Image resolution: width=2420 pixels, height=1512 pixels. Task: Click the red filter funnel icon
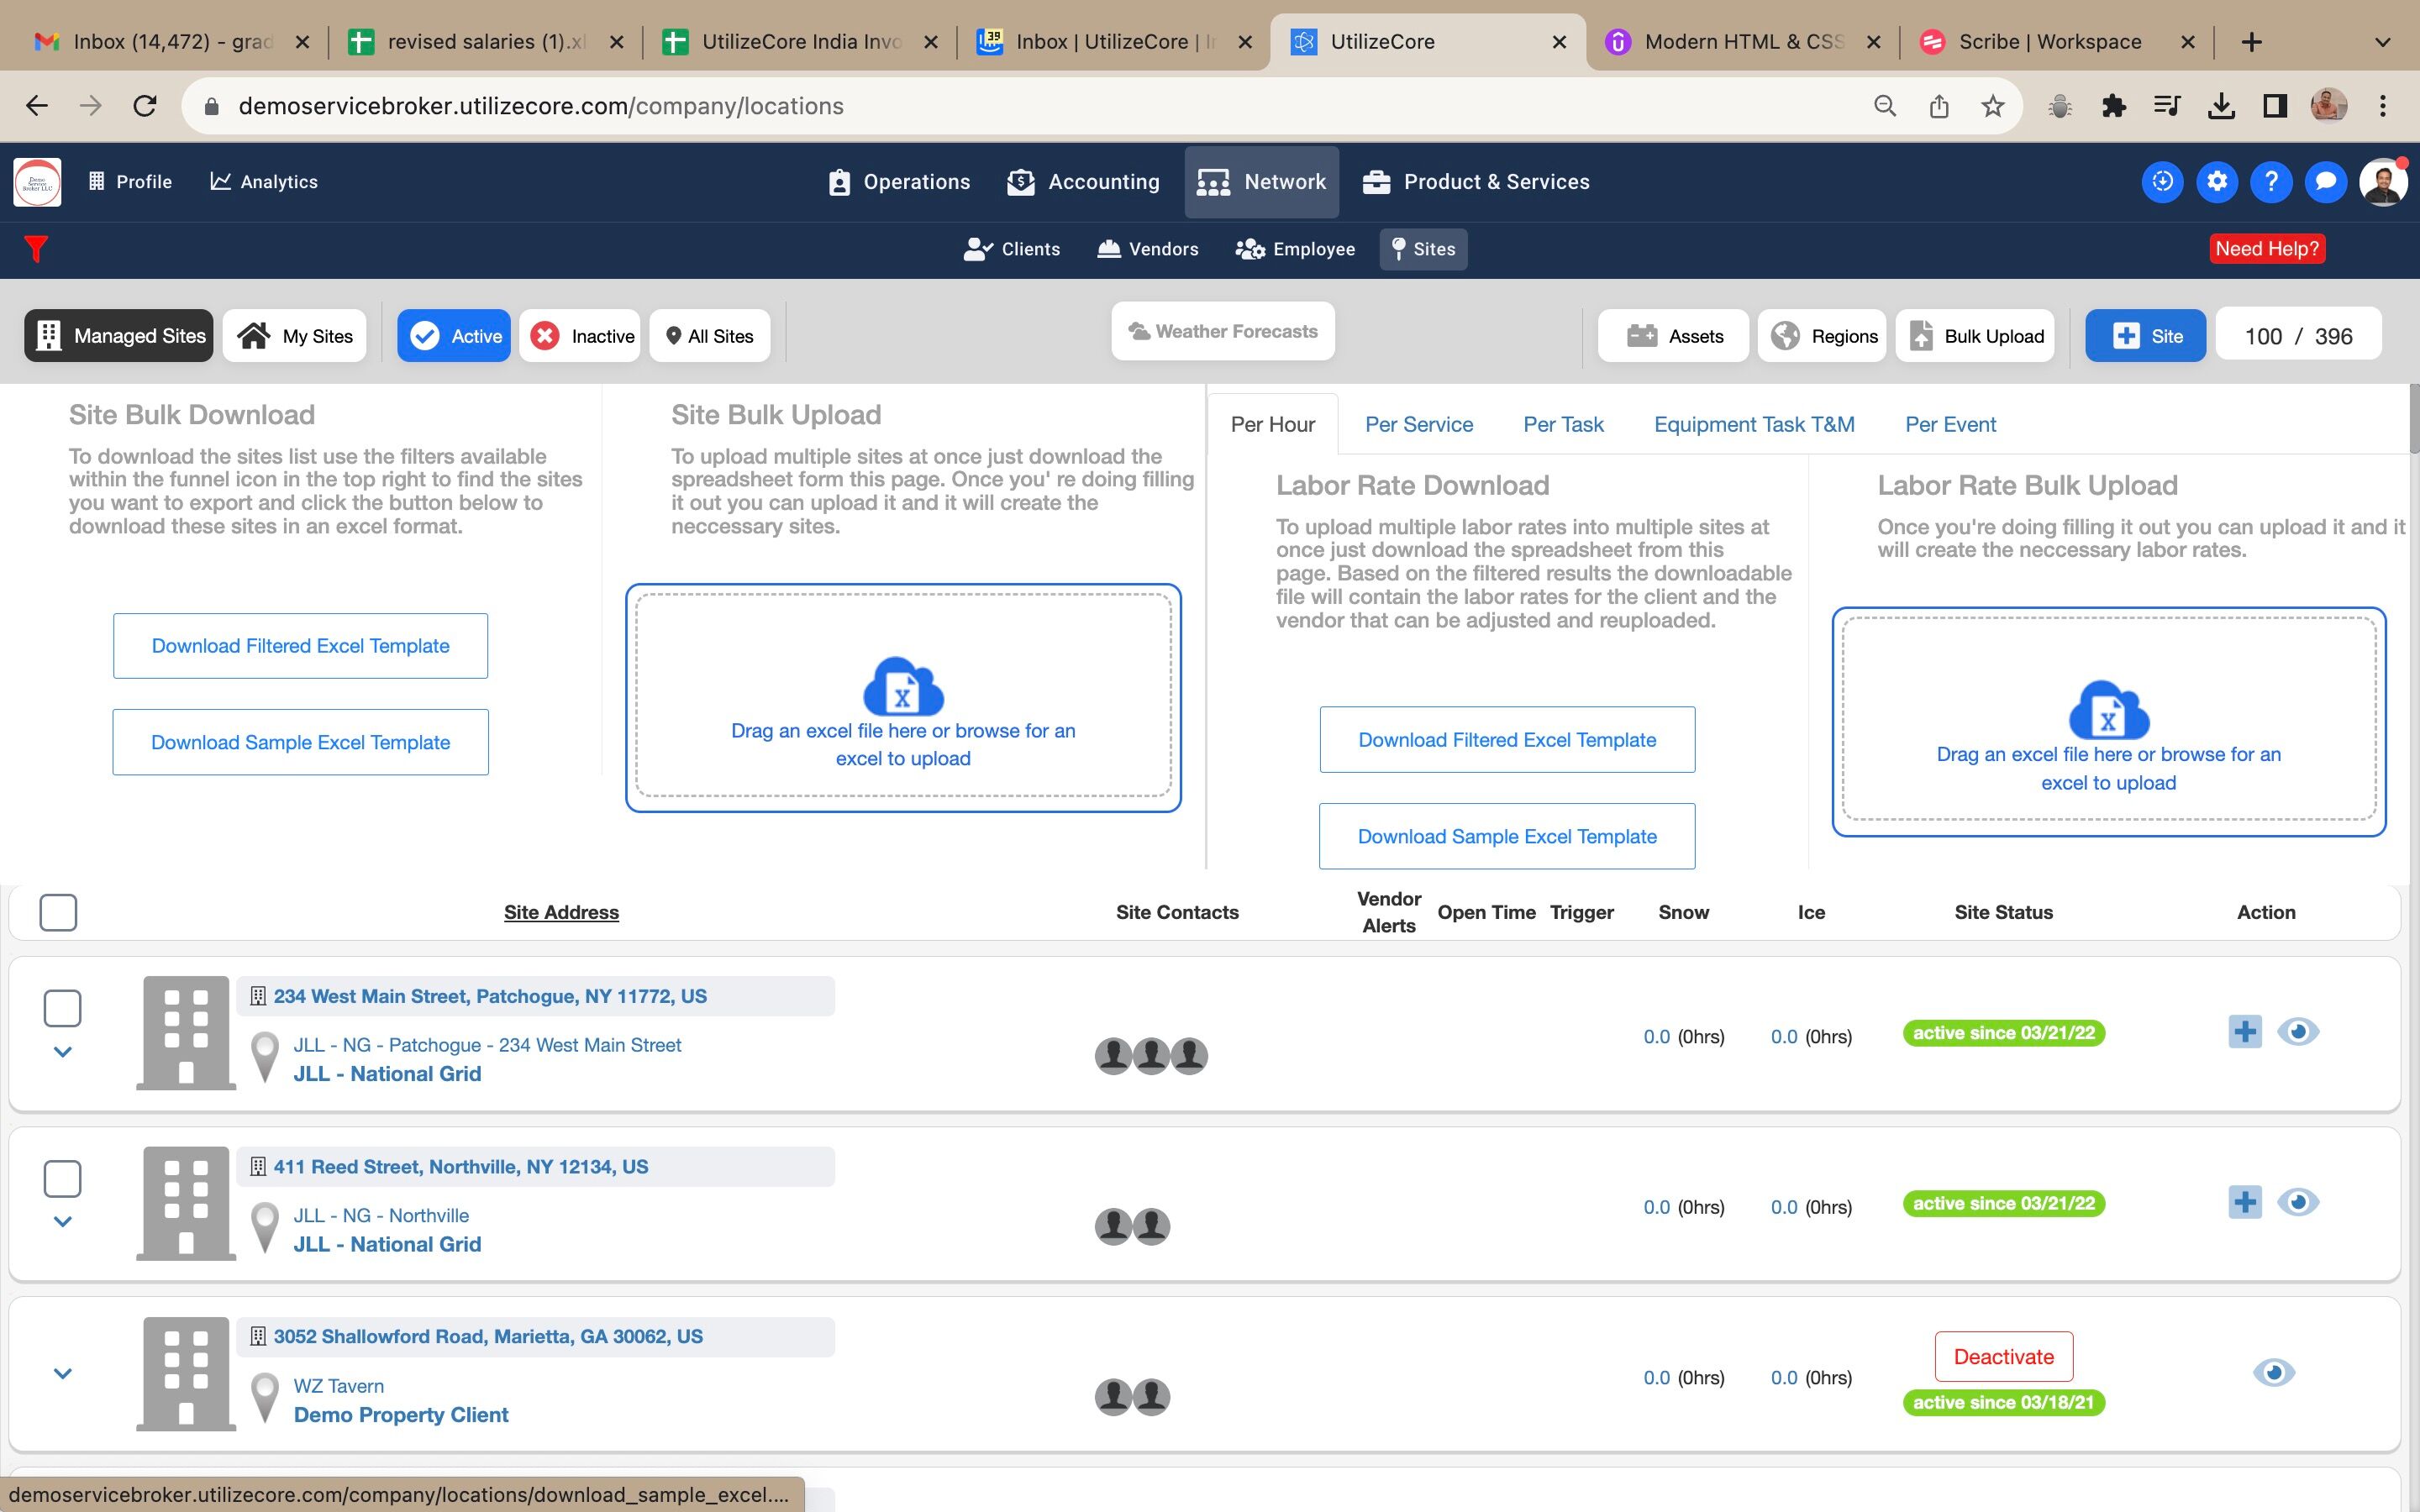tap(36, 248)
